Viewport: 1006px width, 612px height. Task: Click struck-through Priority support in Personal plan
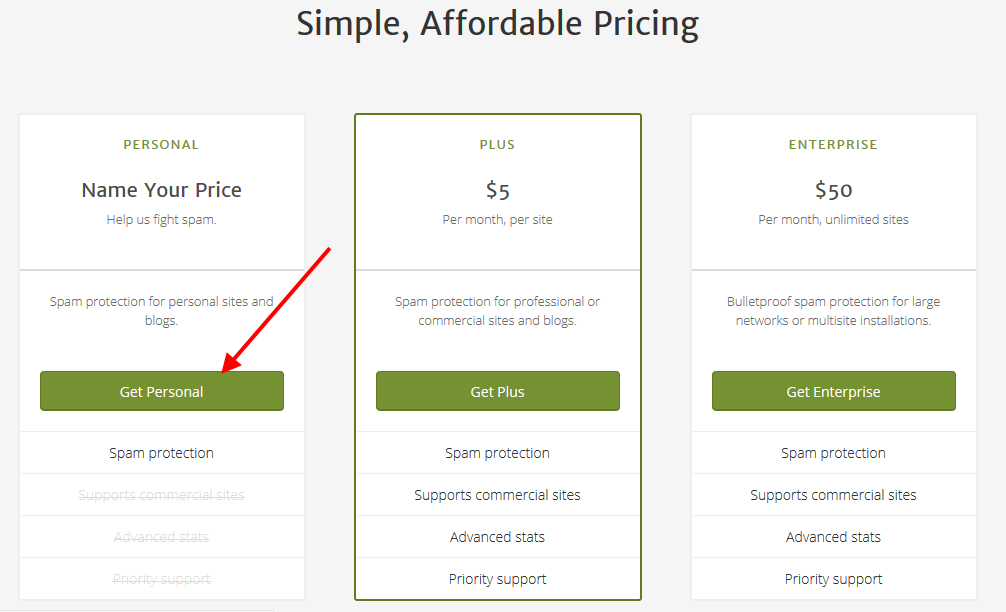(162, 579)
